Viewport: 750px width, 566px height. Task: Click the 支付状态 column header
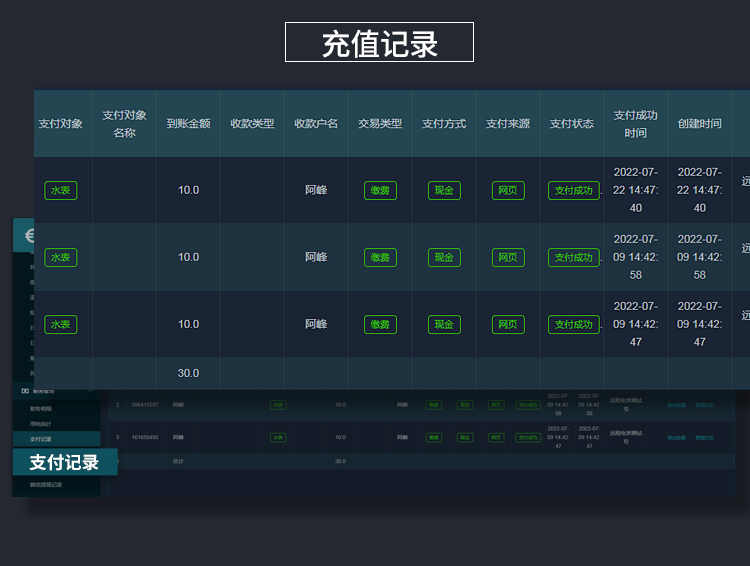coord(572,124)
